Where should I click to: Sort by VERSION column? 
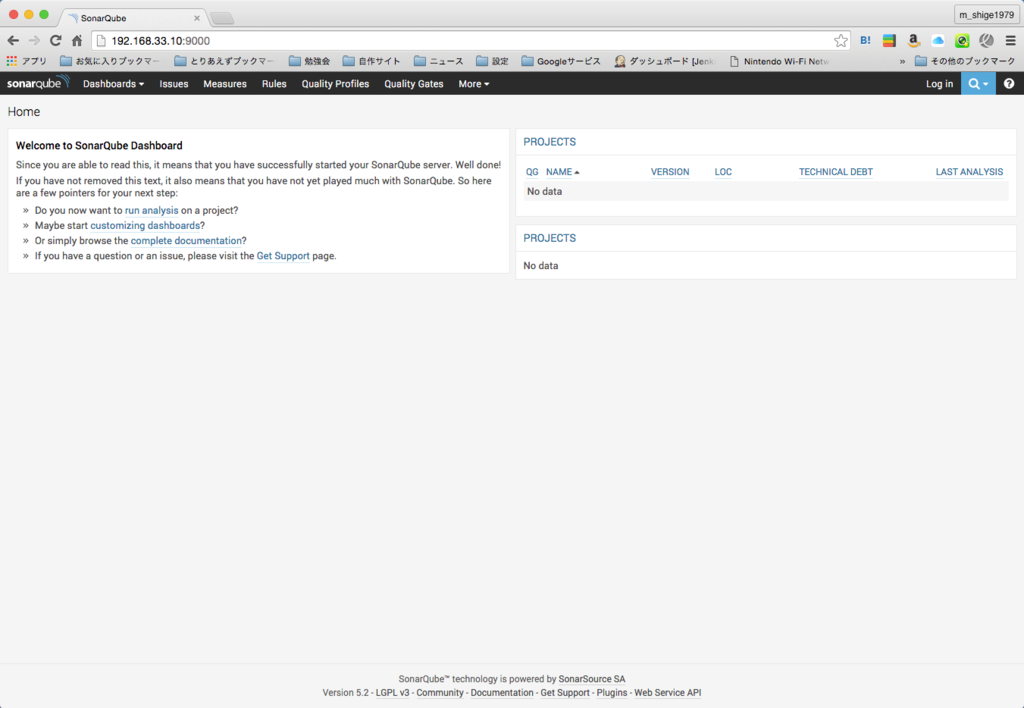click(670, 172)
